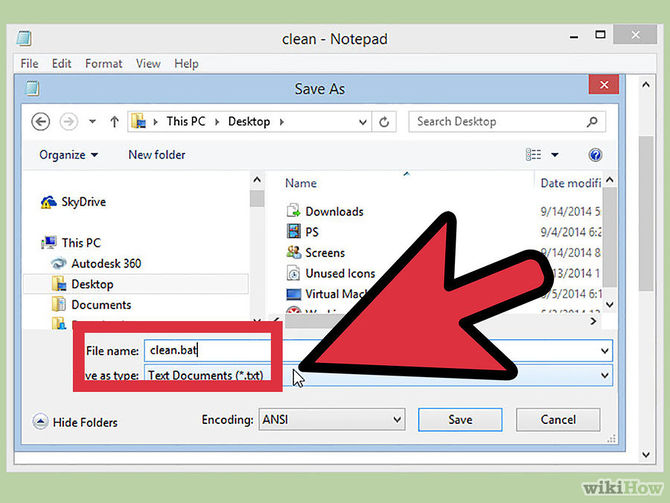Open Notepad View menu
670x503 pixels.
click(x=148, y=64)
